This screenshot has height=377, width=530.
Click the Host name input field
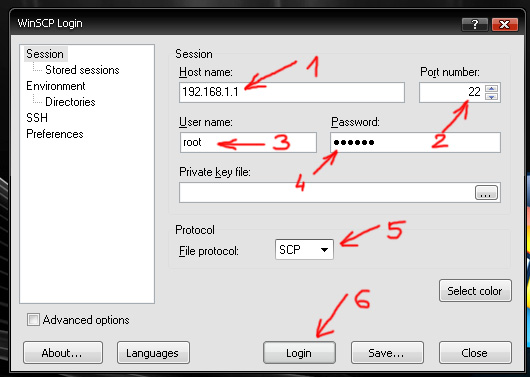pos(292,92)
